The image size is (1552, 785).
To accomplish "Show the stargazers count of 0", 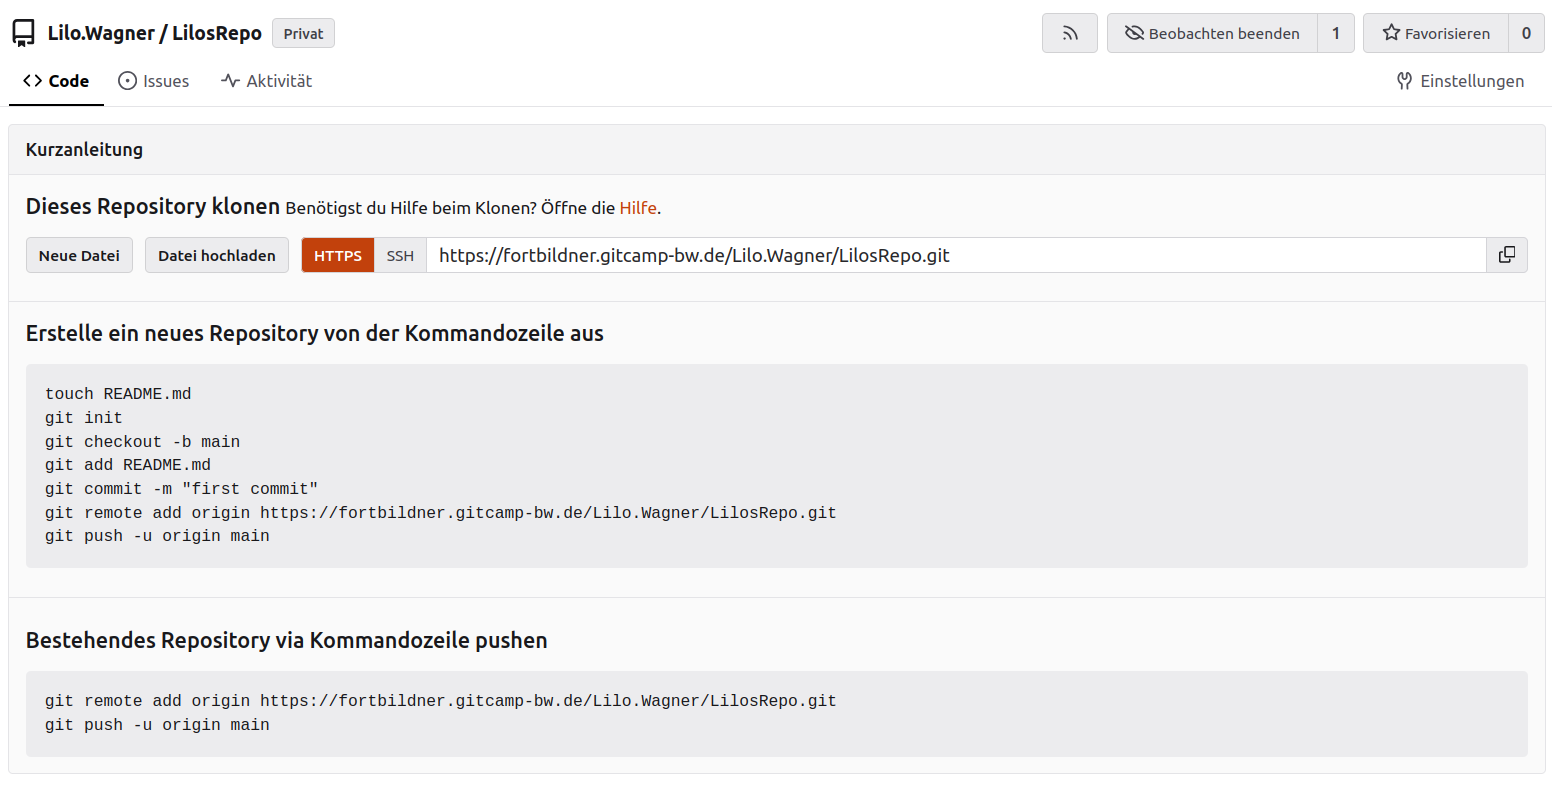I will click(1526, 33).
